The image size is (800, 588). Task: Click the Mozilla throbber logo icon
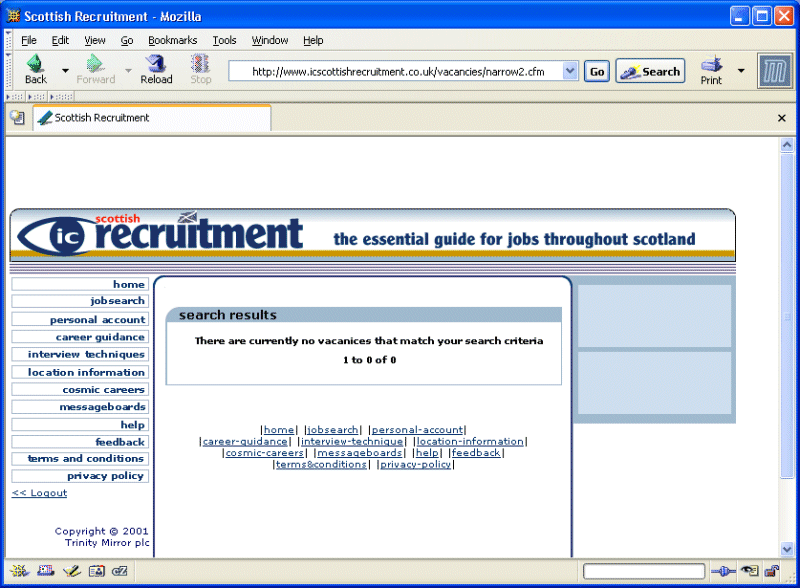click(x=774, y=71)
